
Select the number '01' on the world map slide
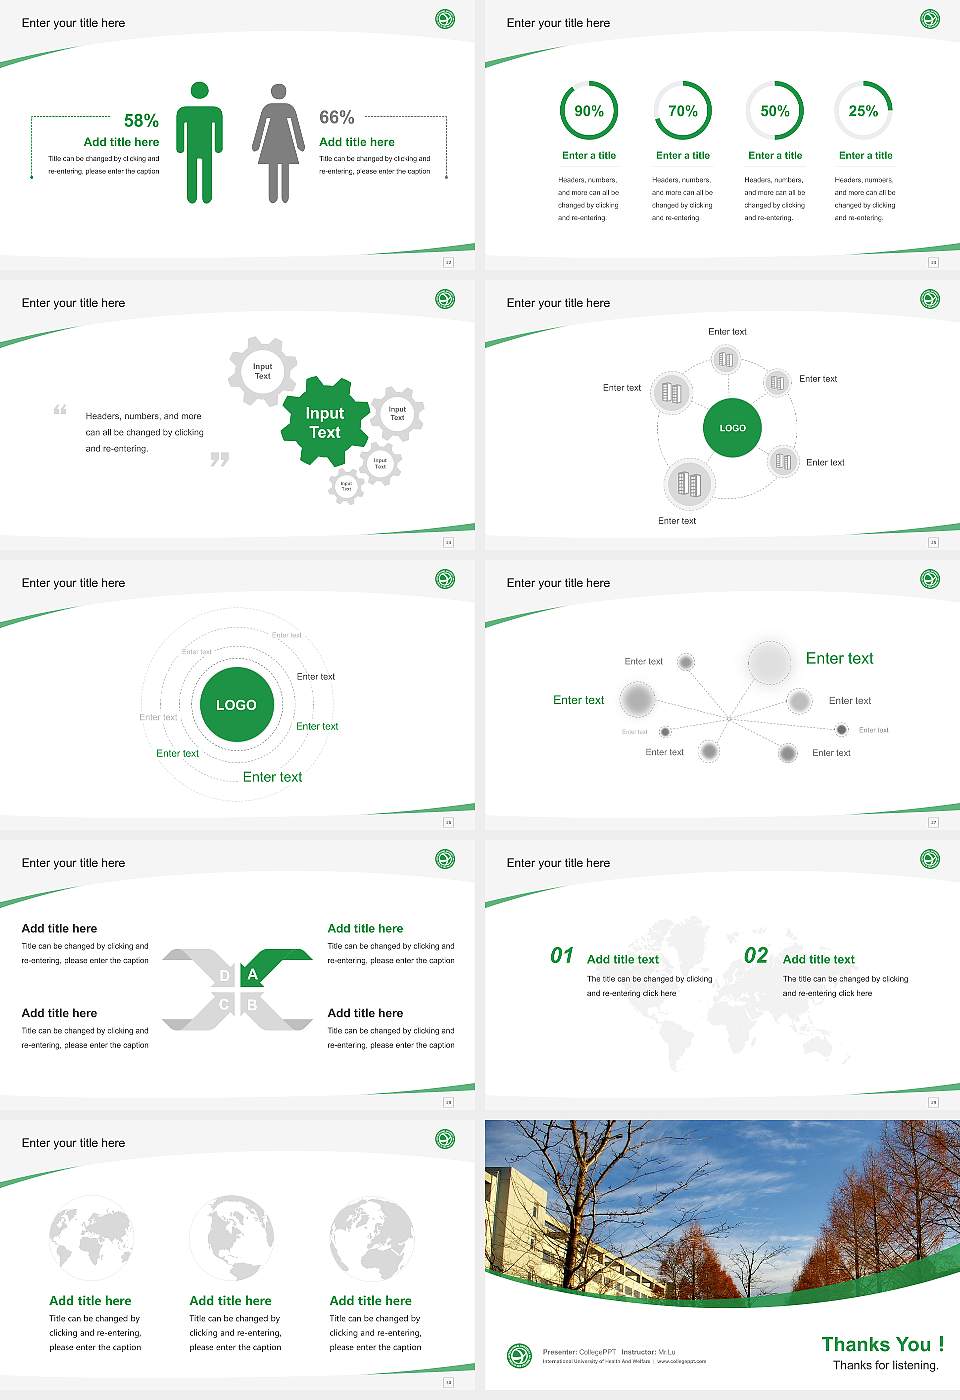pyautogui.click(x=562, y=956)
